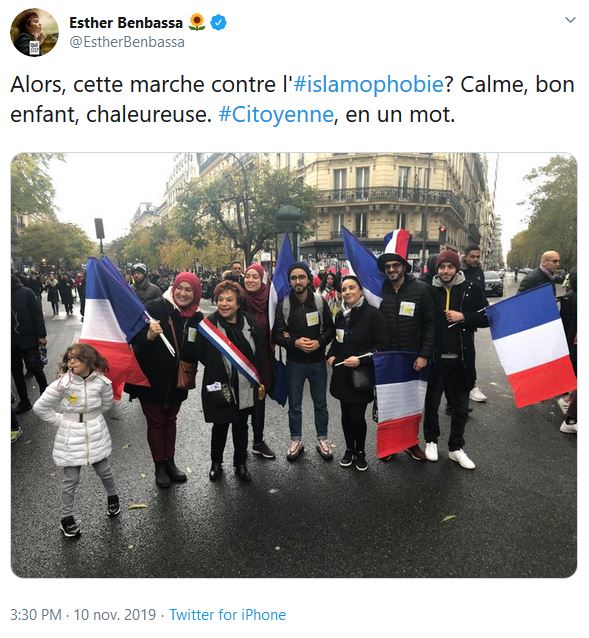Open the Twitter for iPhone source link

[227, 614]
